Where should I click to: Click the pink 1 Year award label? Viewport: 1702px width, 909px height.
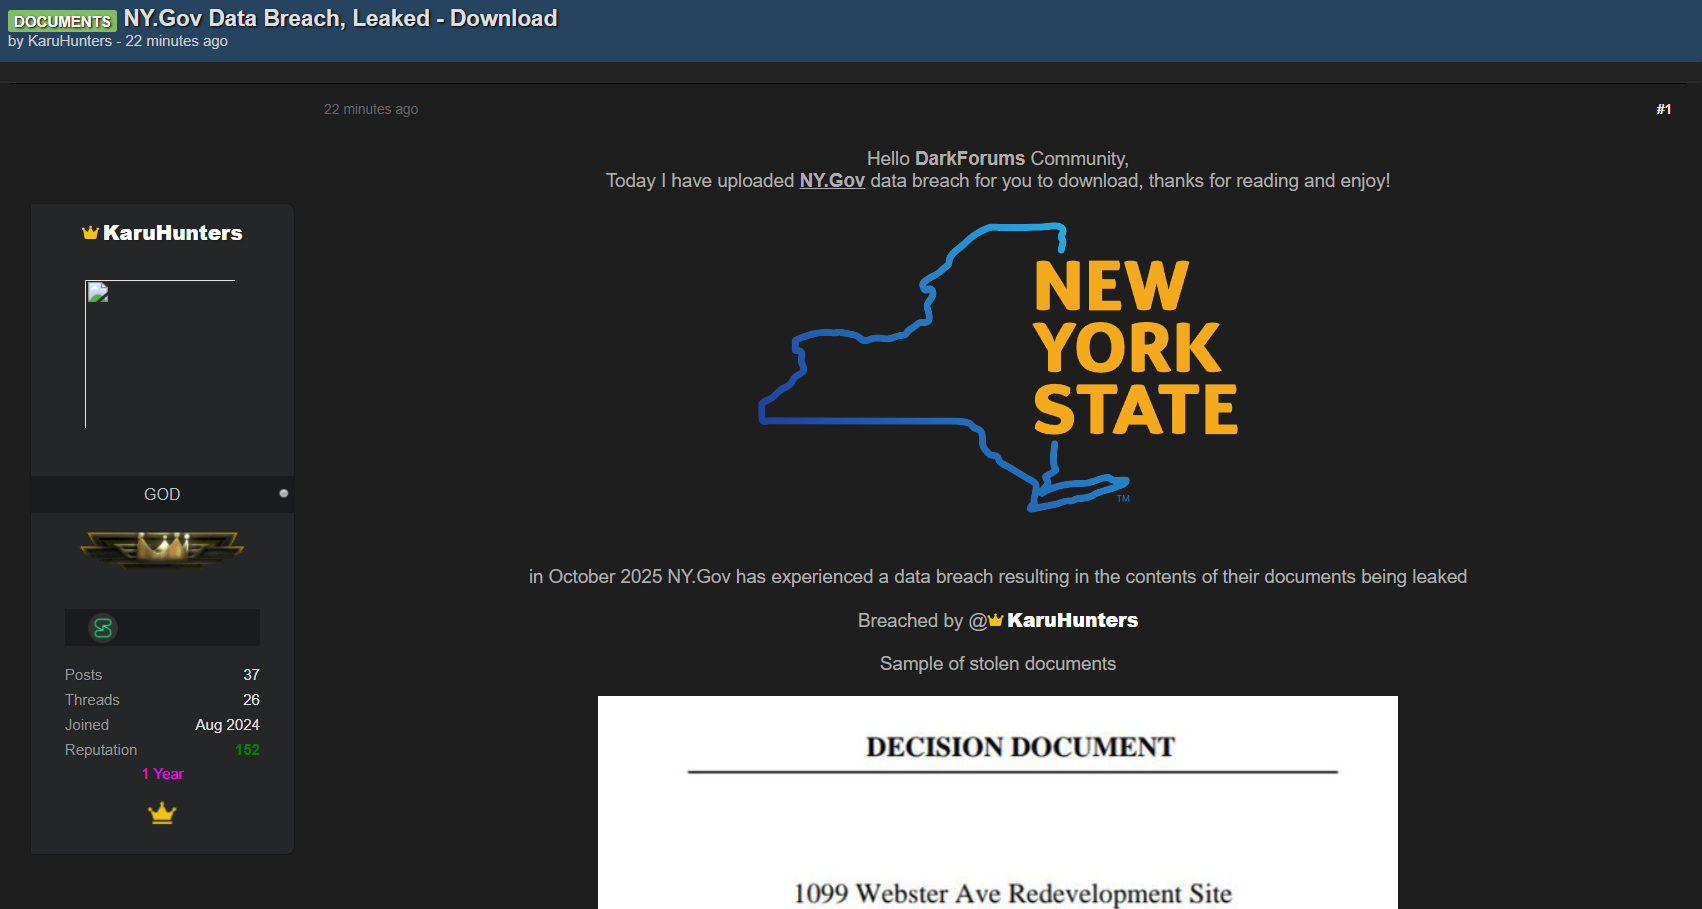pos(162,774)
